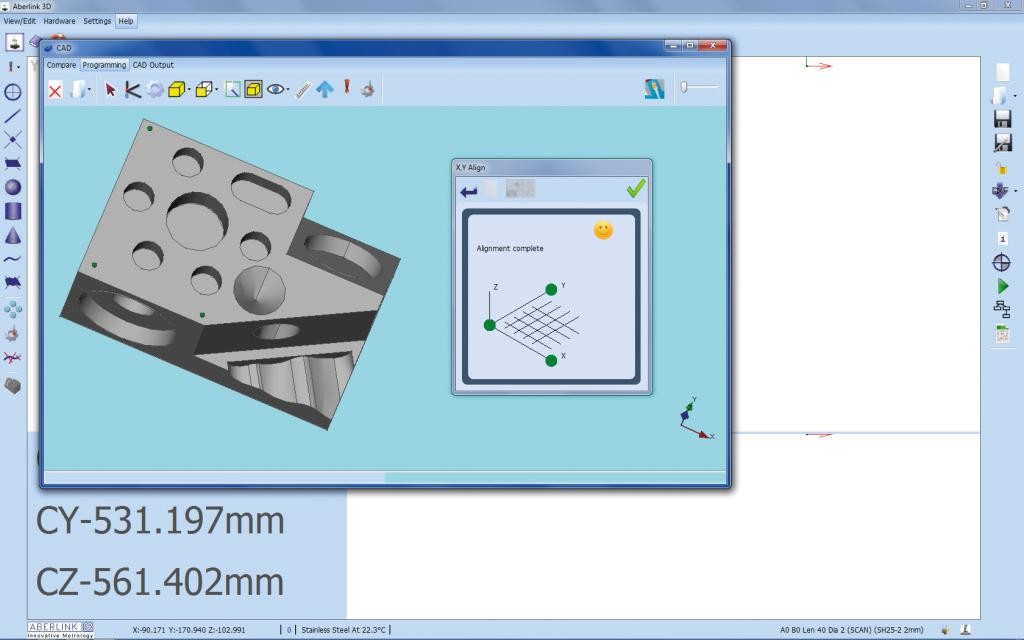Viewport: 1024px width, 640px height.
Task: Click the red X delete icon in CAD toolbar
Action: click(x=55, y=90)
